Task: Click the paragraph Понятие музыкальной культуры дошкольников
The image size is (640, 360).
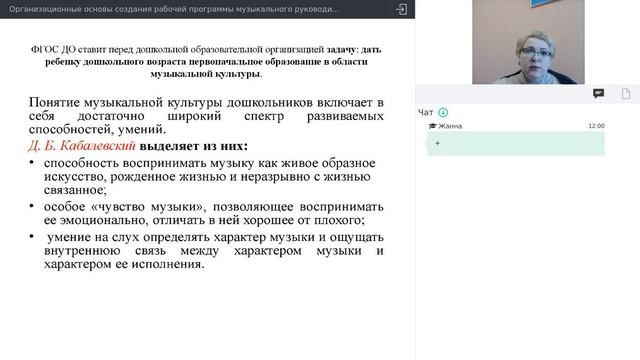Action: pos(206,116)
